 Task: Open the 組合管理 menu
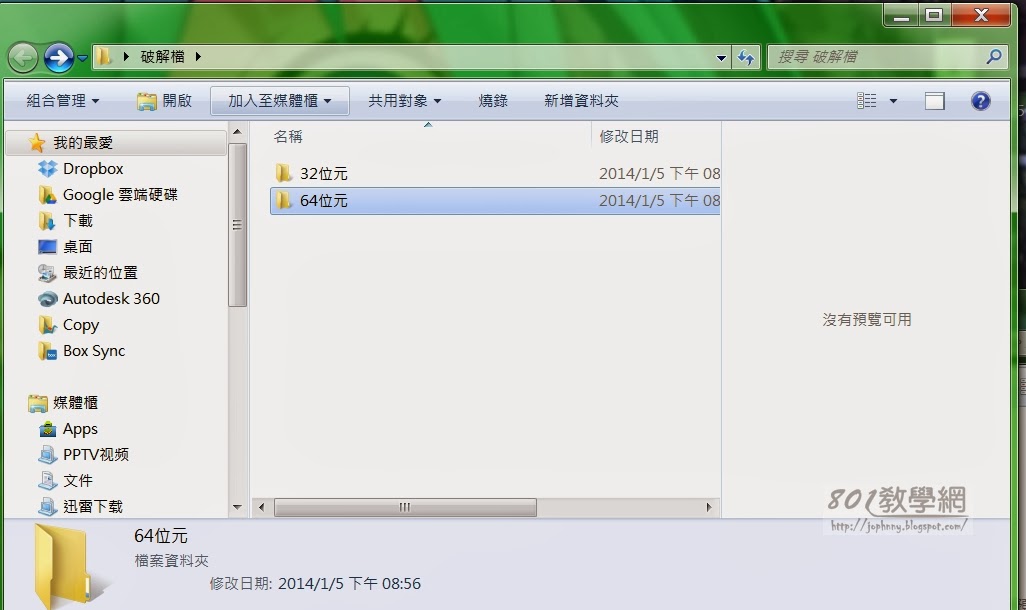tap(62, 101)
